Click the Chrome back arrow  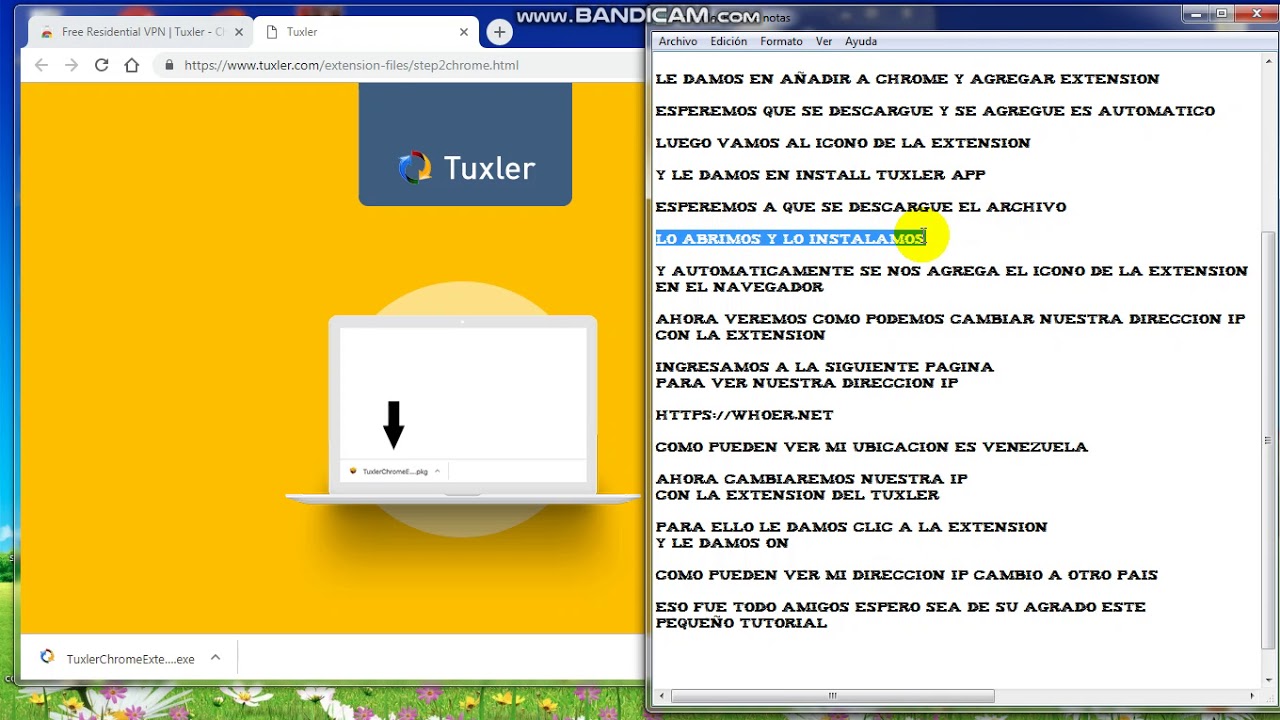pos(41,65)
